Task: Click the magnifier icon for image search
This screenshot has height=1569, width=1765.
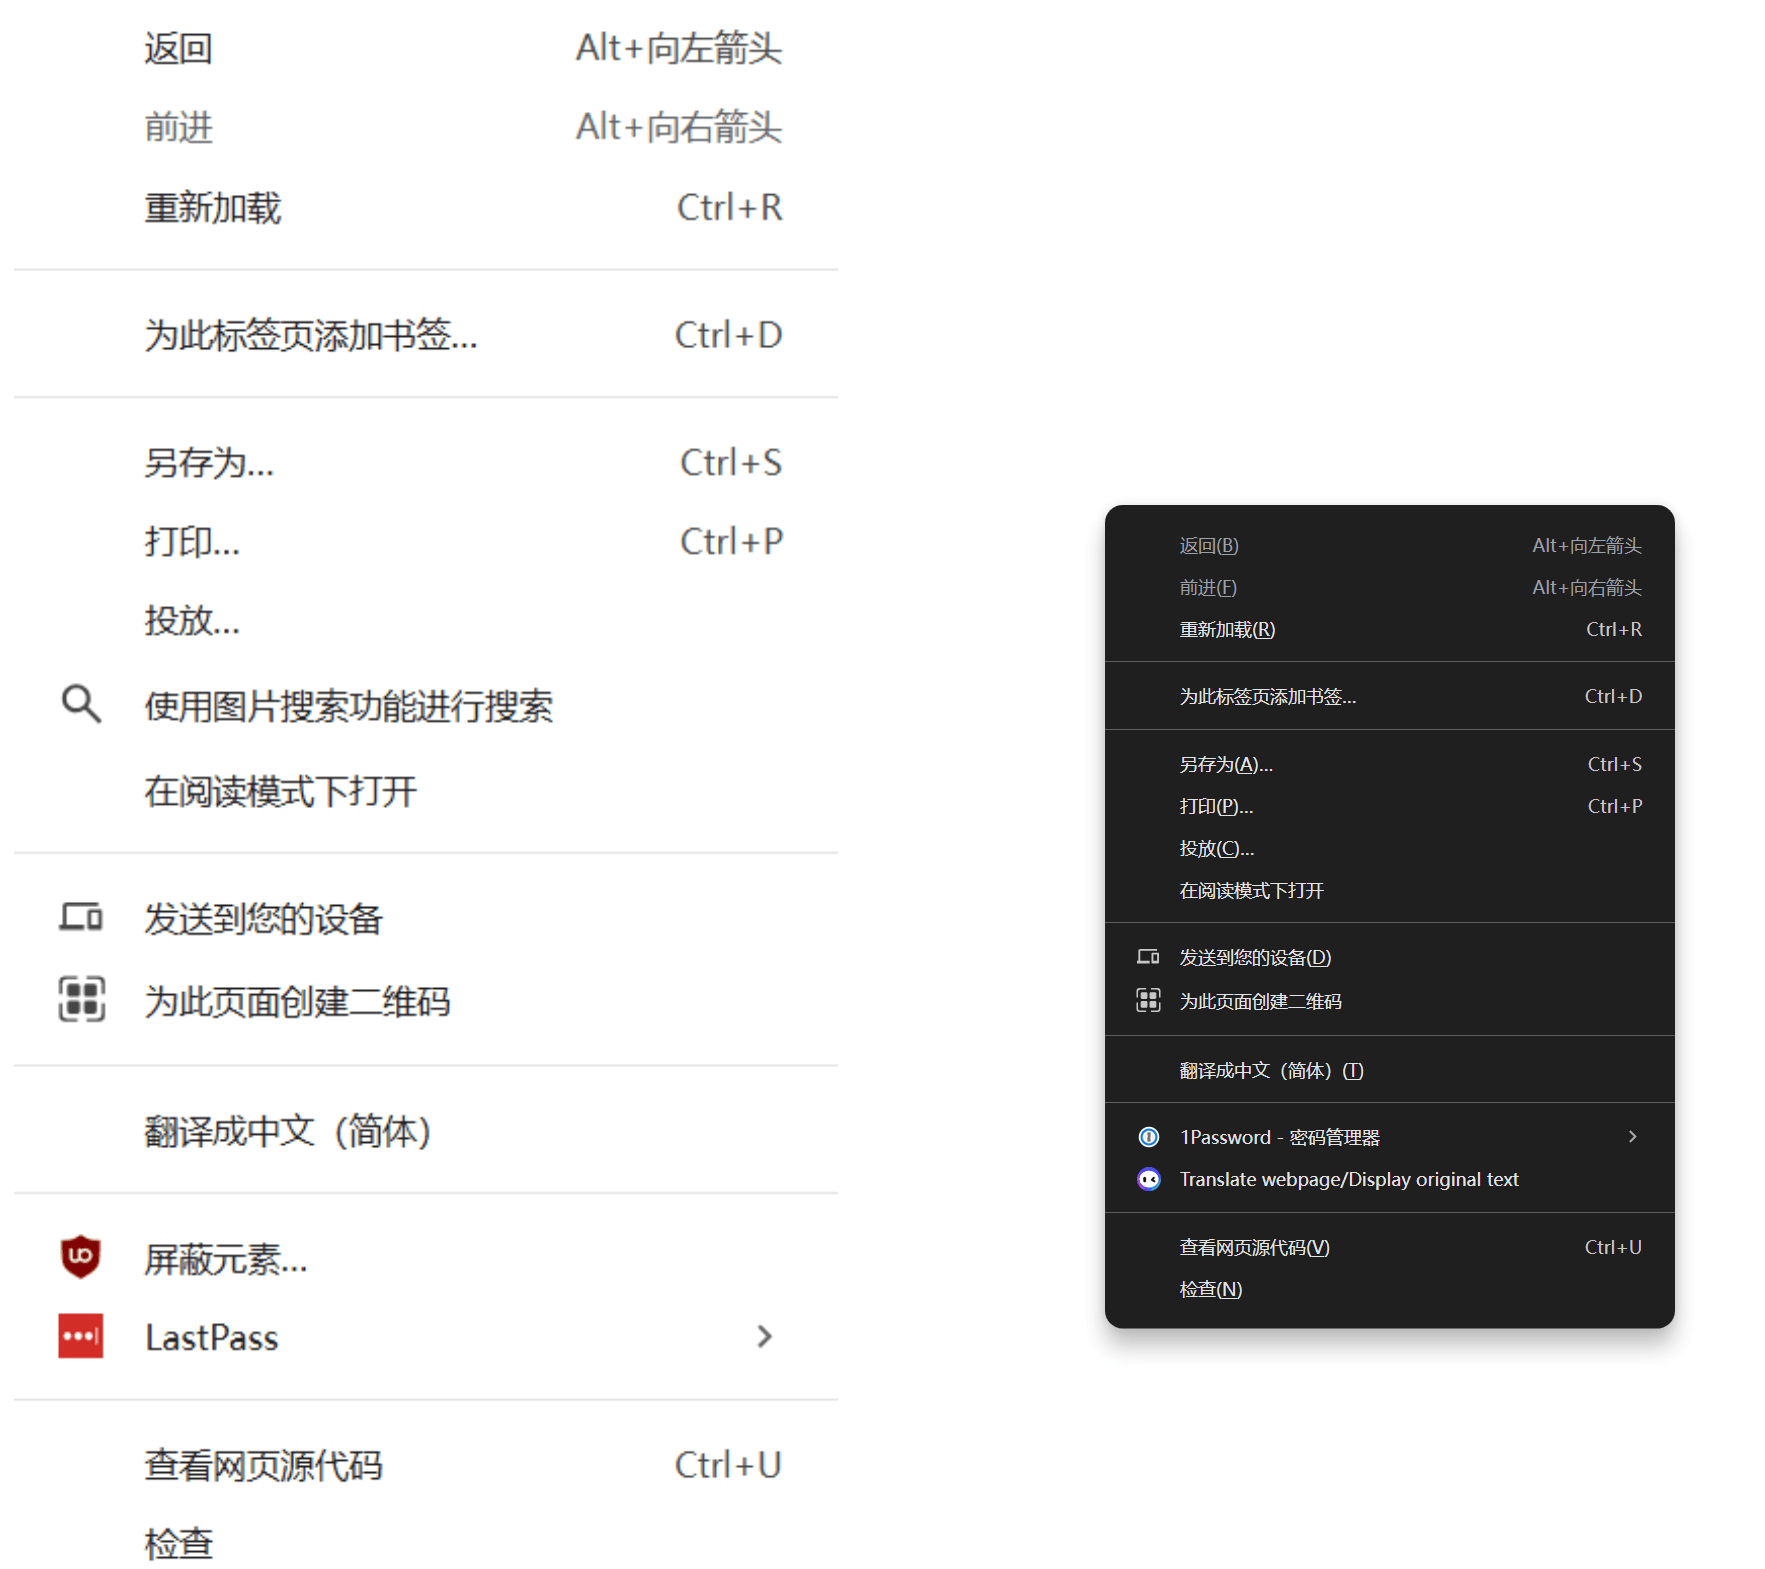Action: pyautogui.click(x=81, y=704)
